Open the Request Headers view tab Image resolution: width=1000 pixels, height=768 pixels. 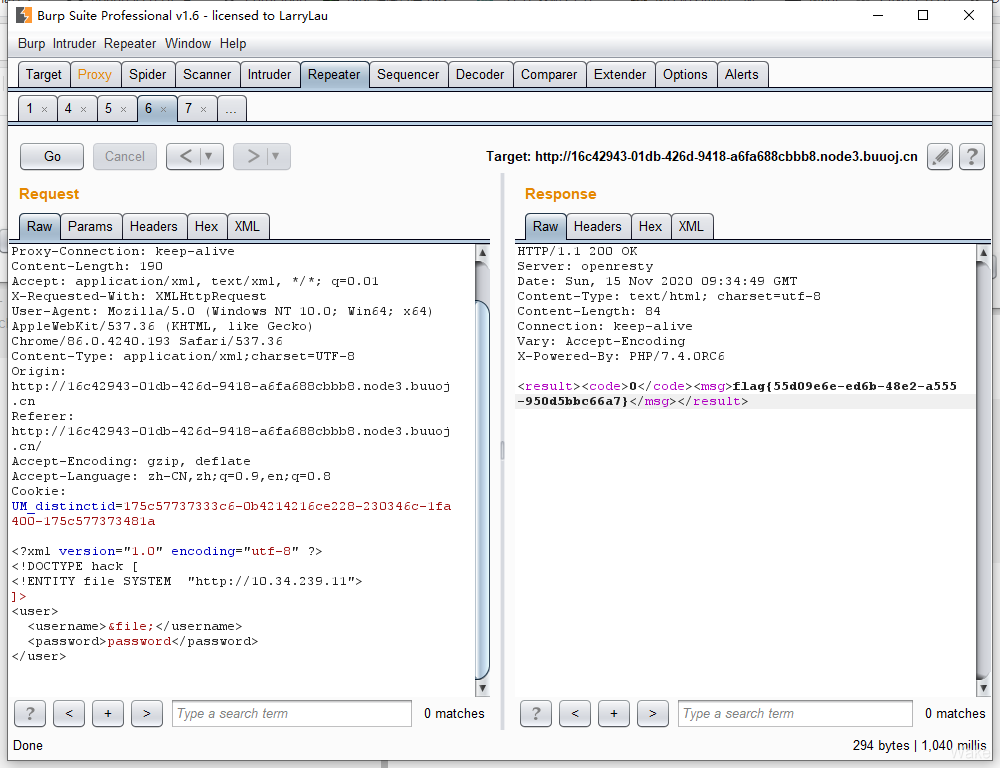click(154, 226)
